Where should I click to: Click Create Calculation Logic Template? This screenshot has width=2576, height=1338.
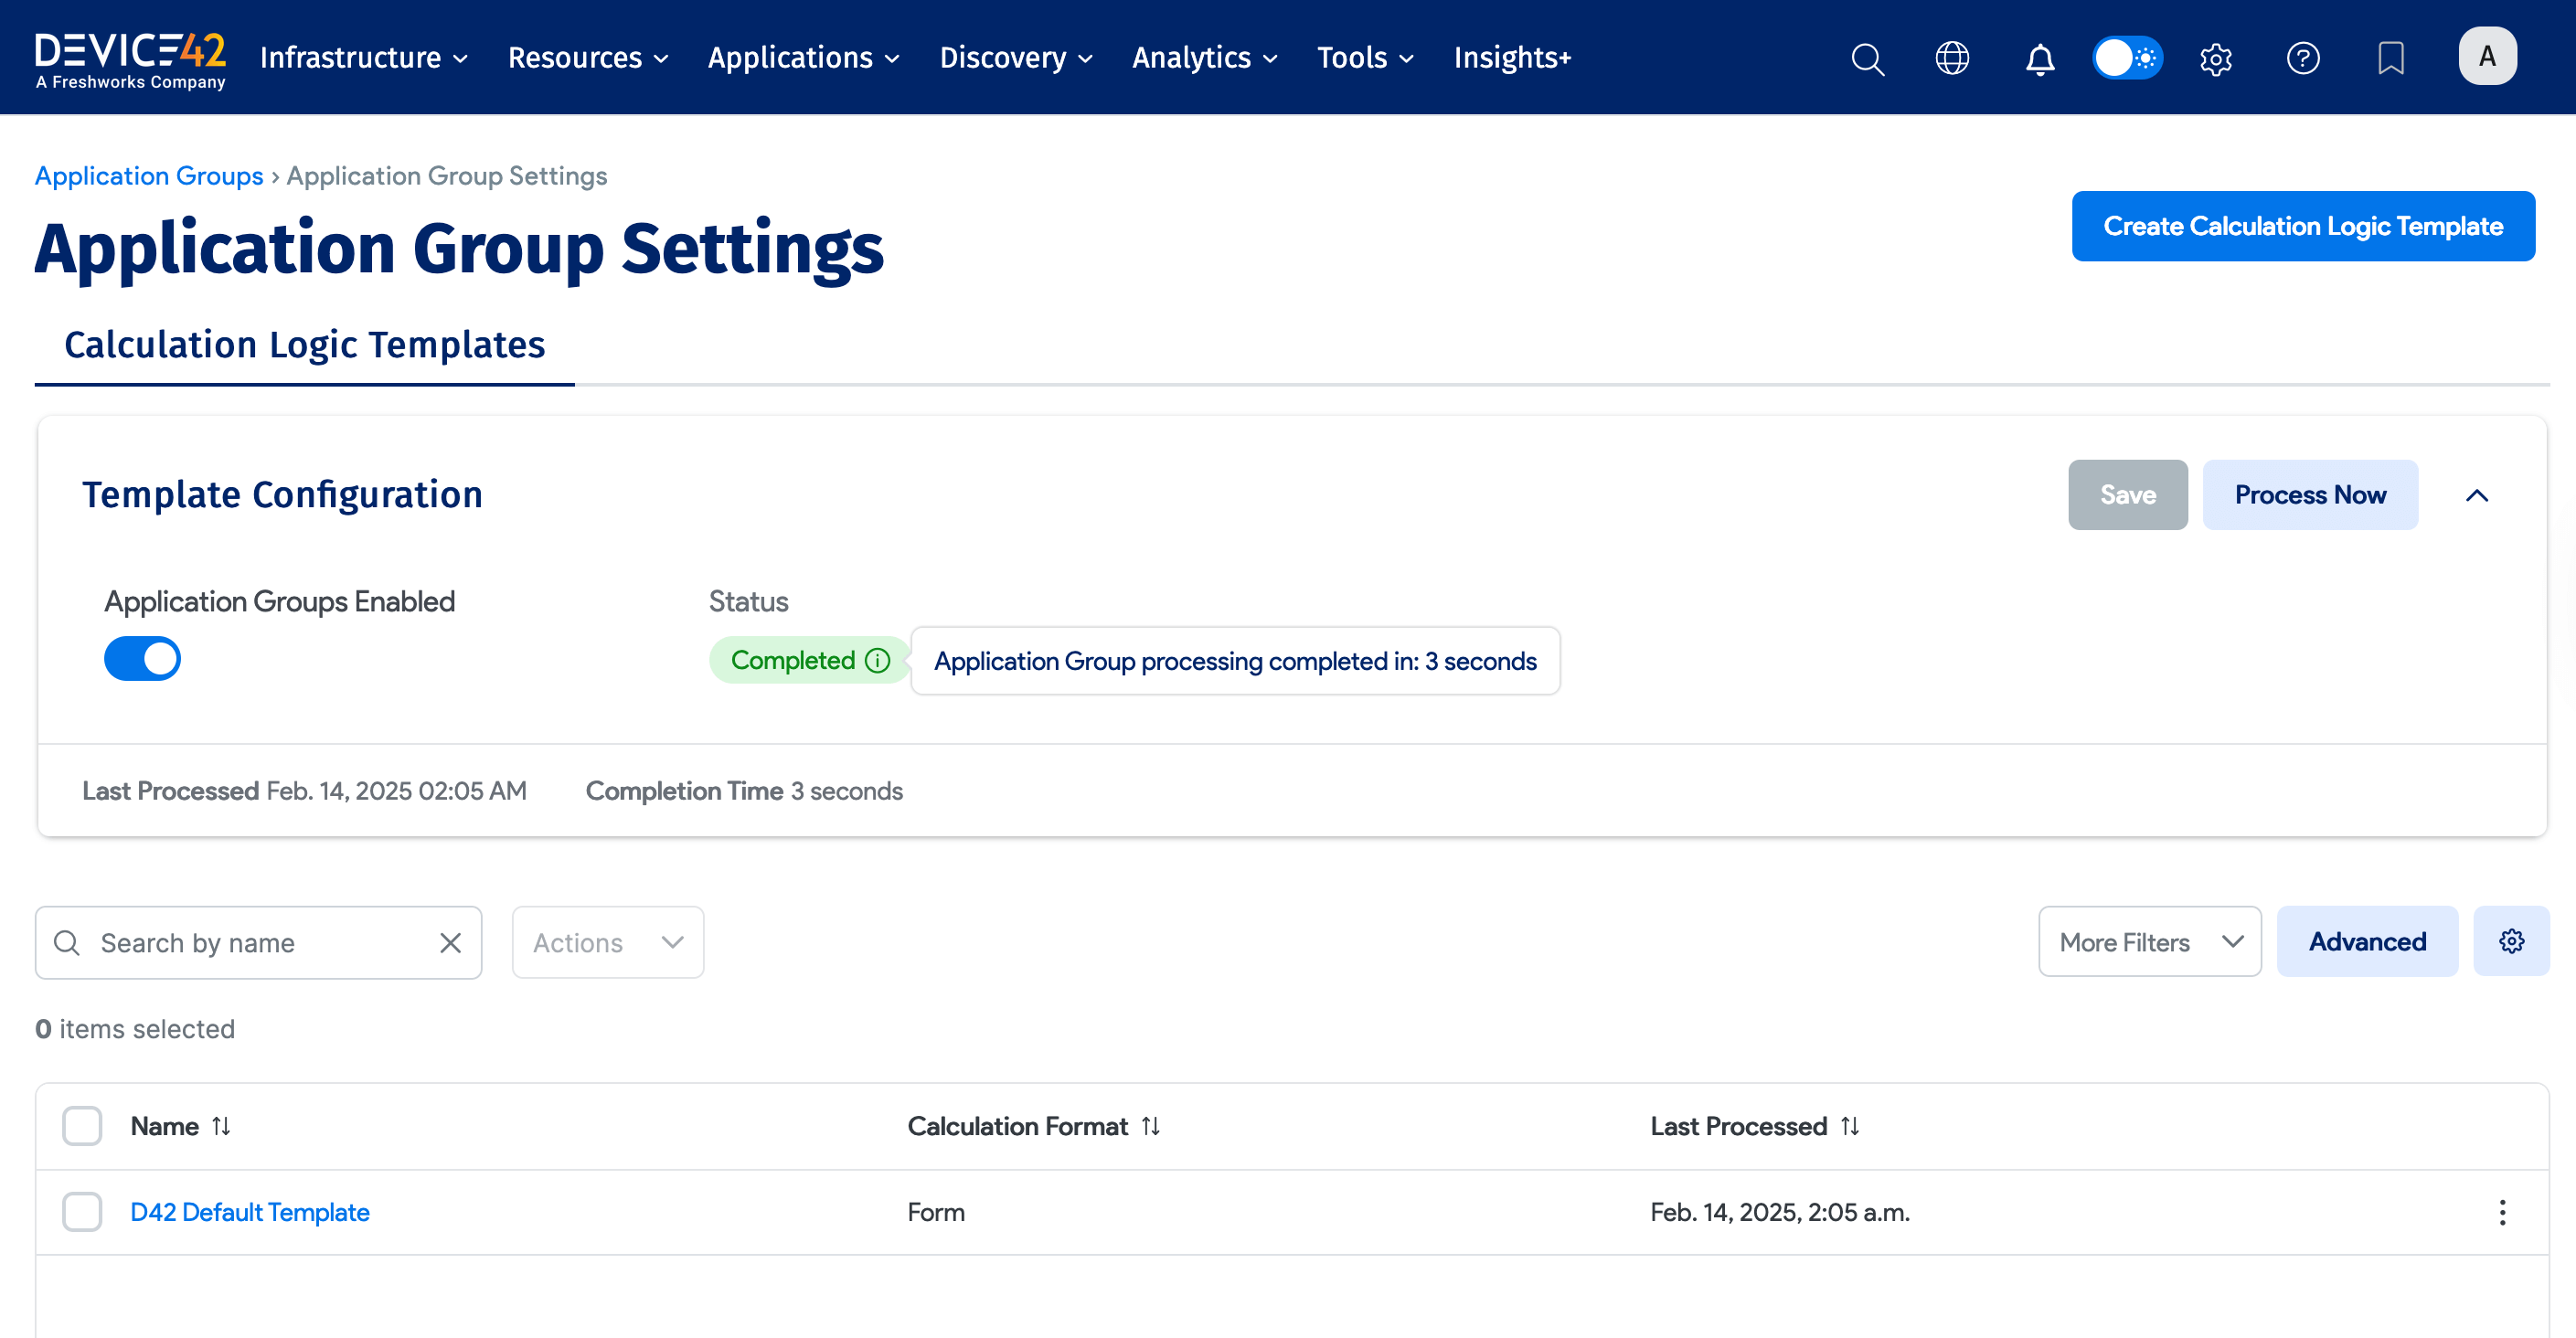coord(2303,226)
